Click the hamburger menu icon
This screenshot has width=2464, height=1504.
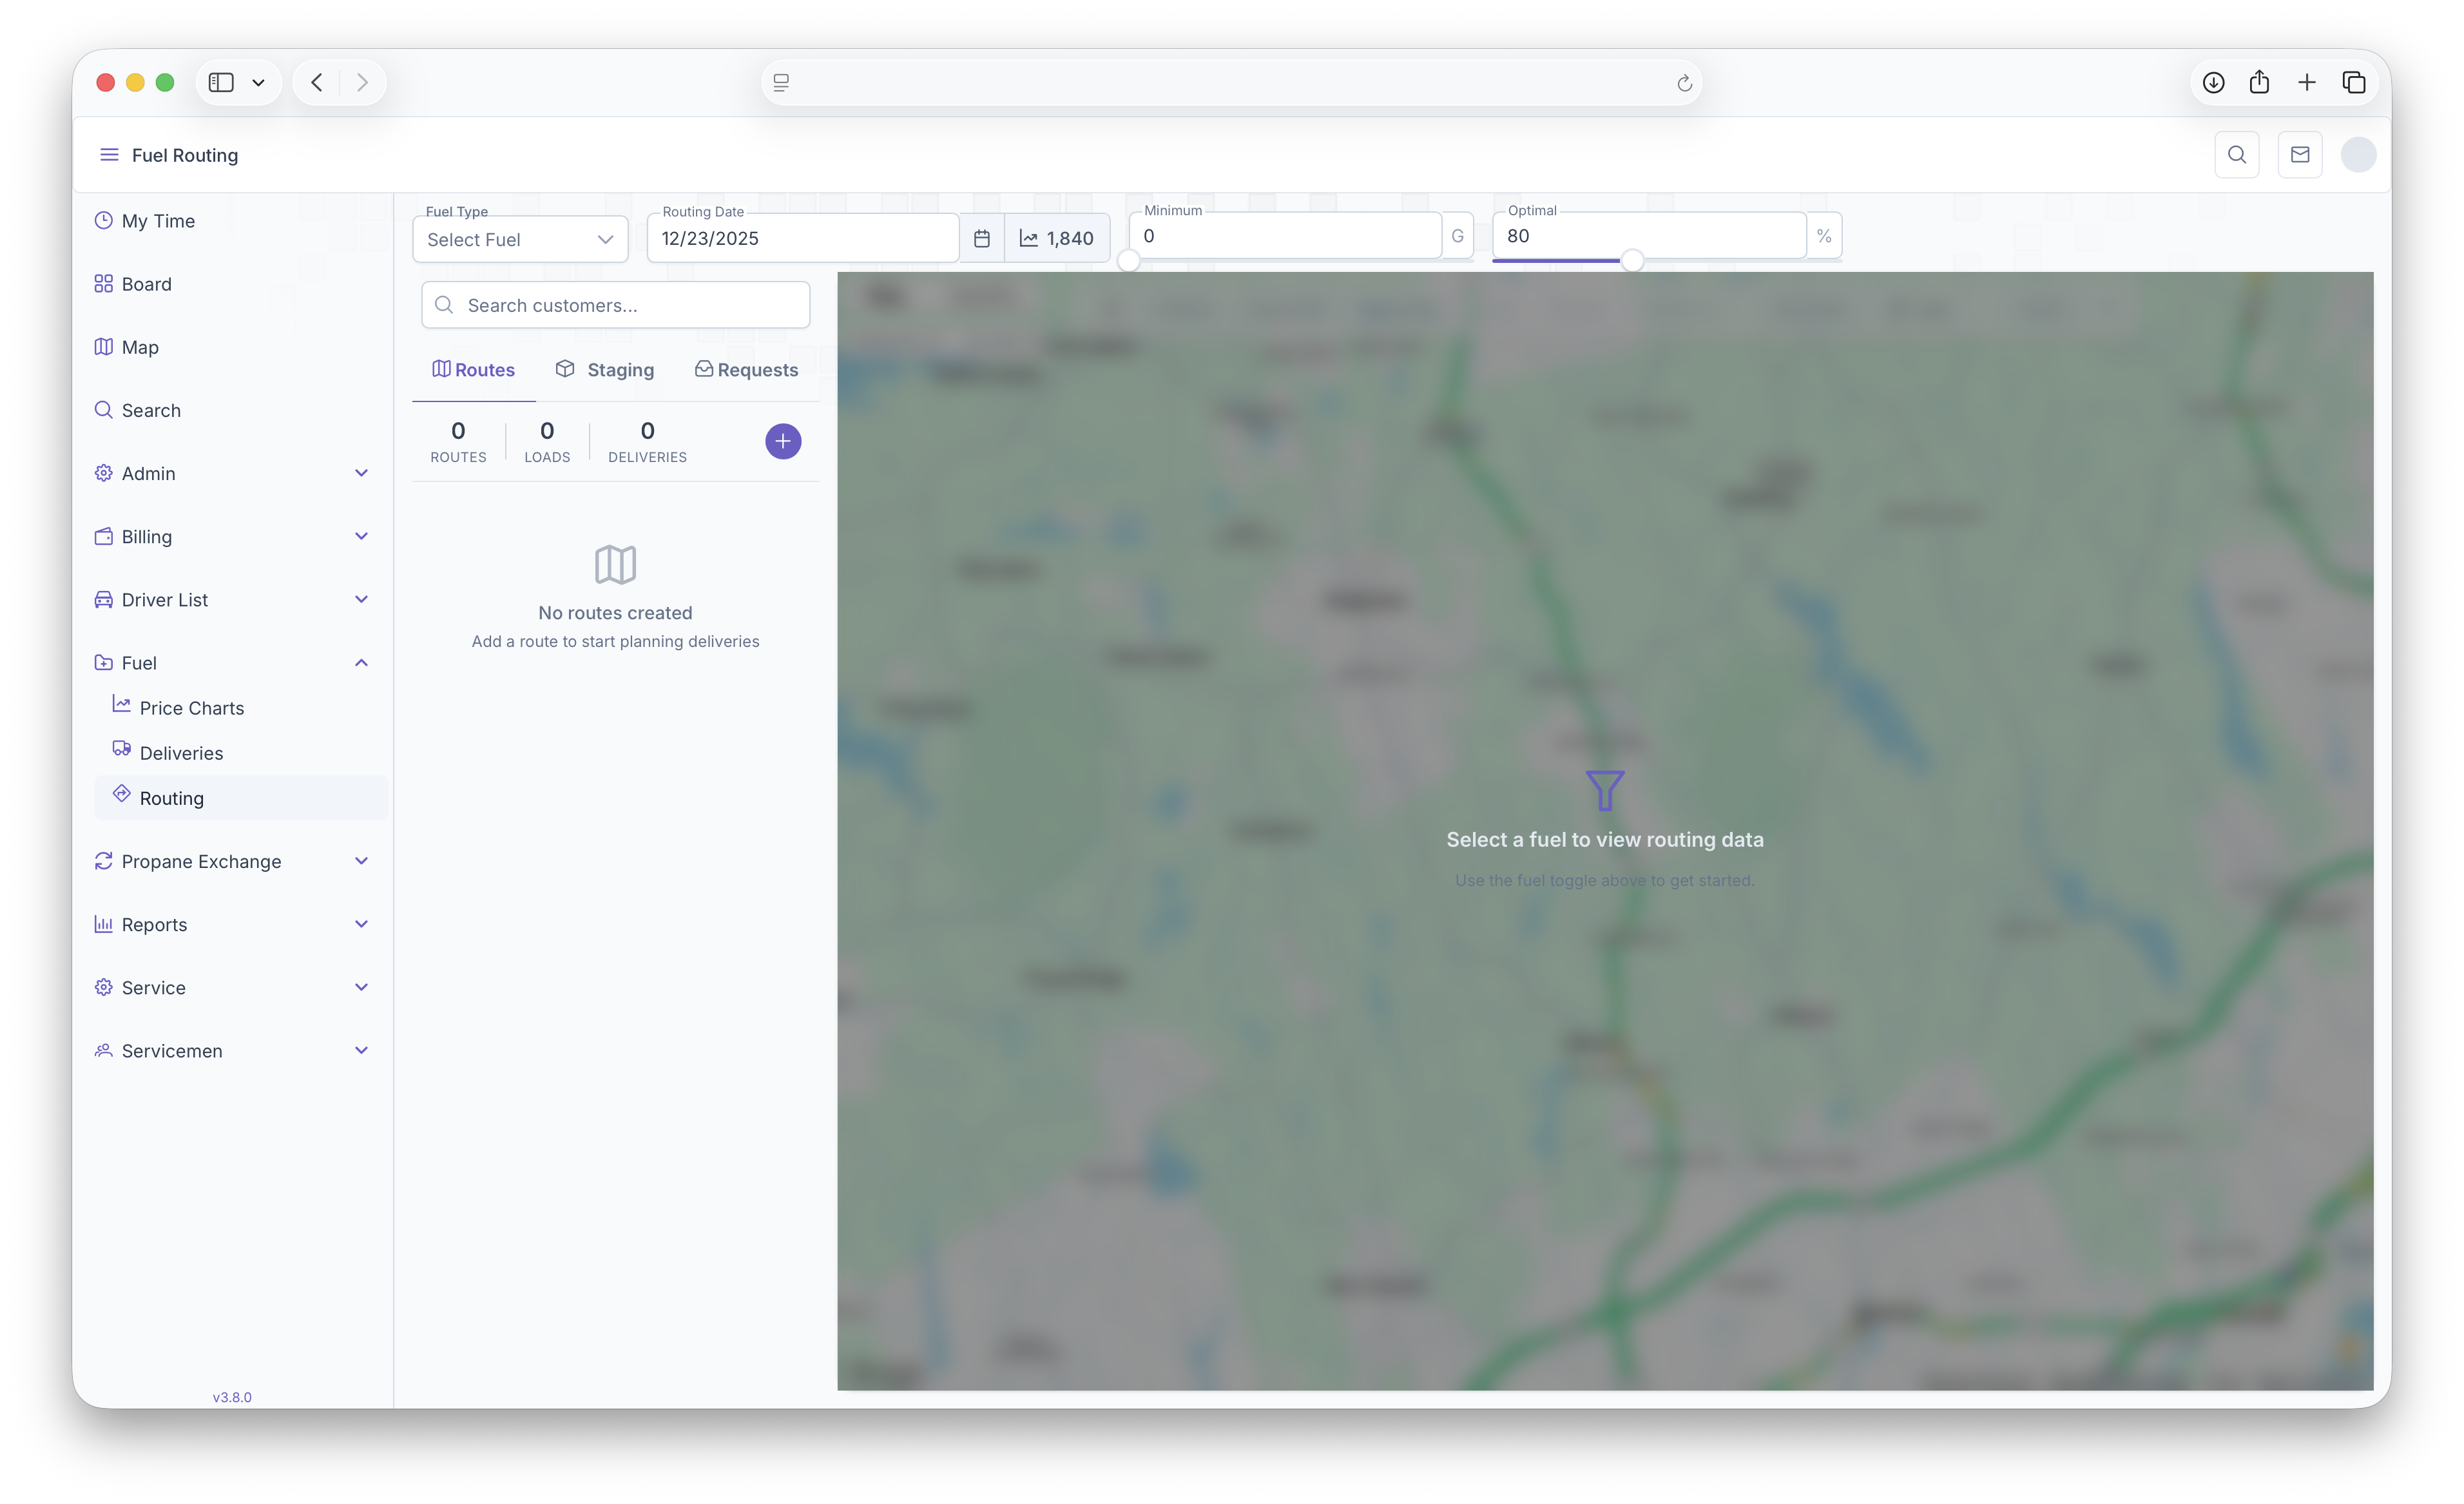tap(109, 155)
